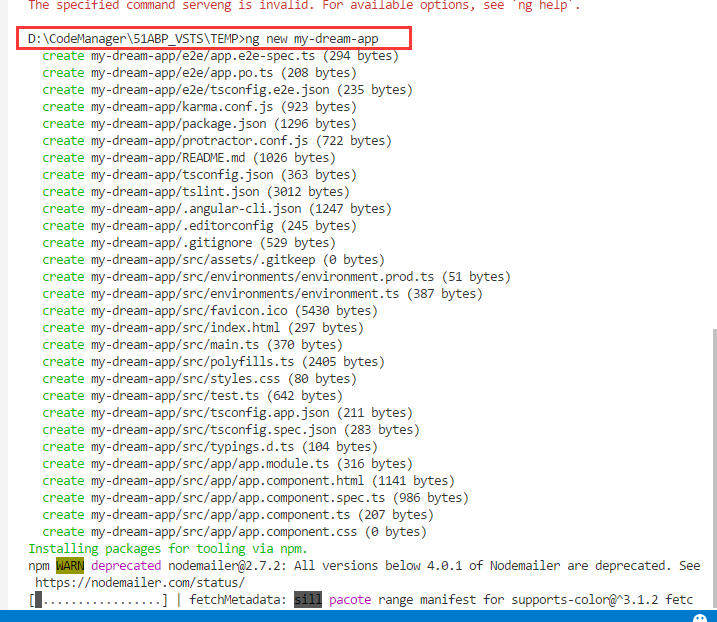This screenshot has height=622, width=717.
Task: Click the polyfills.ts (2405 bytes) line
Action: (214, 362)
